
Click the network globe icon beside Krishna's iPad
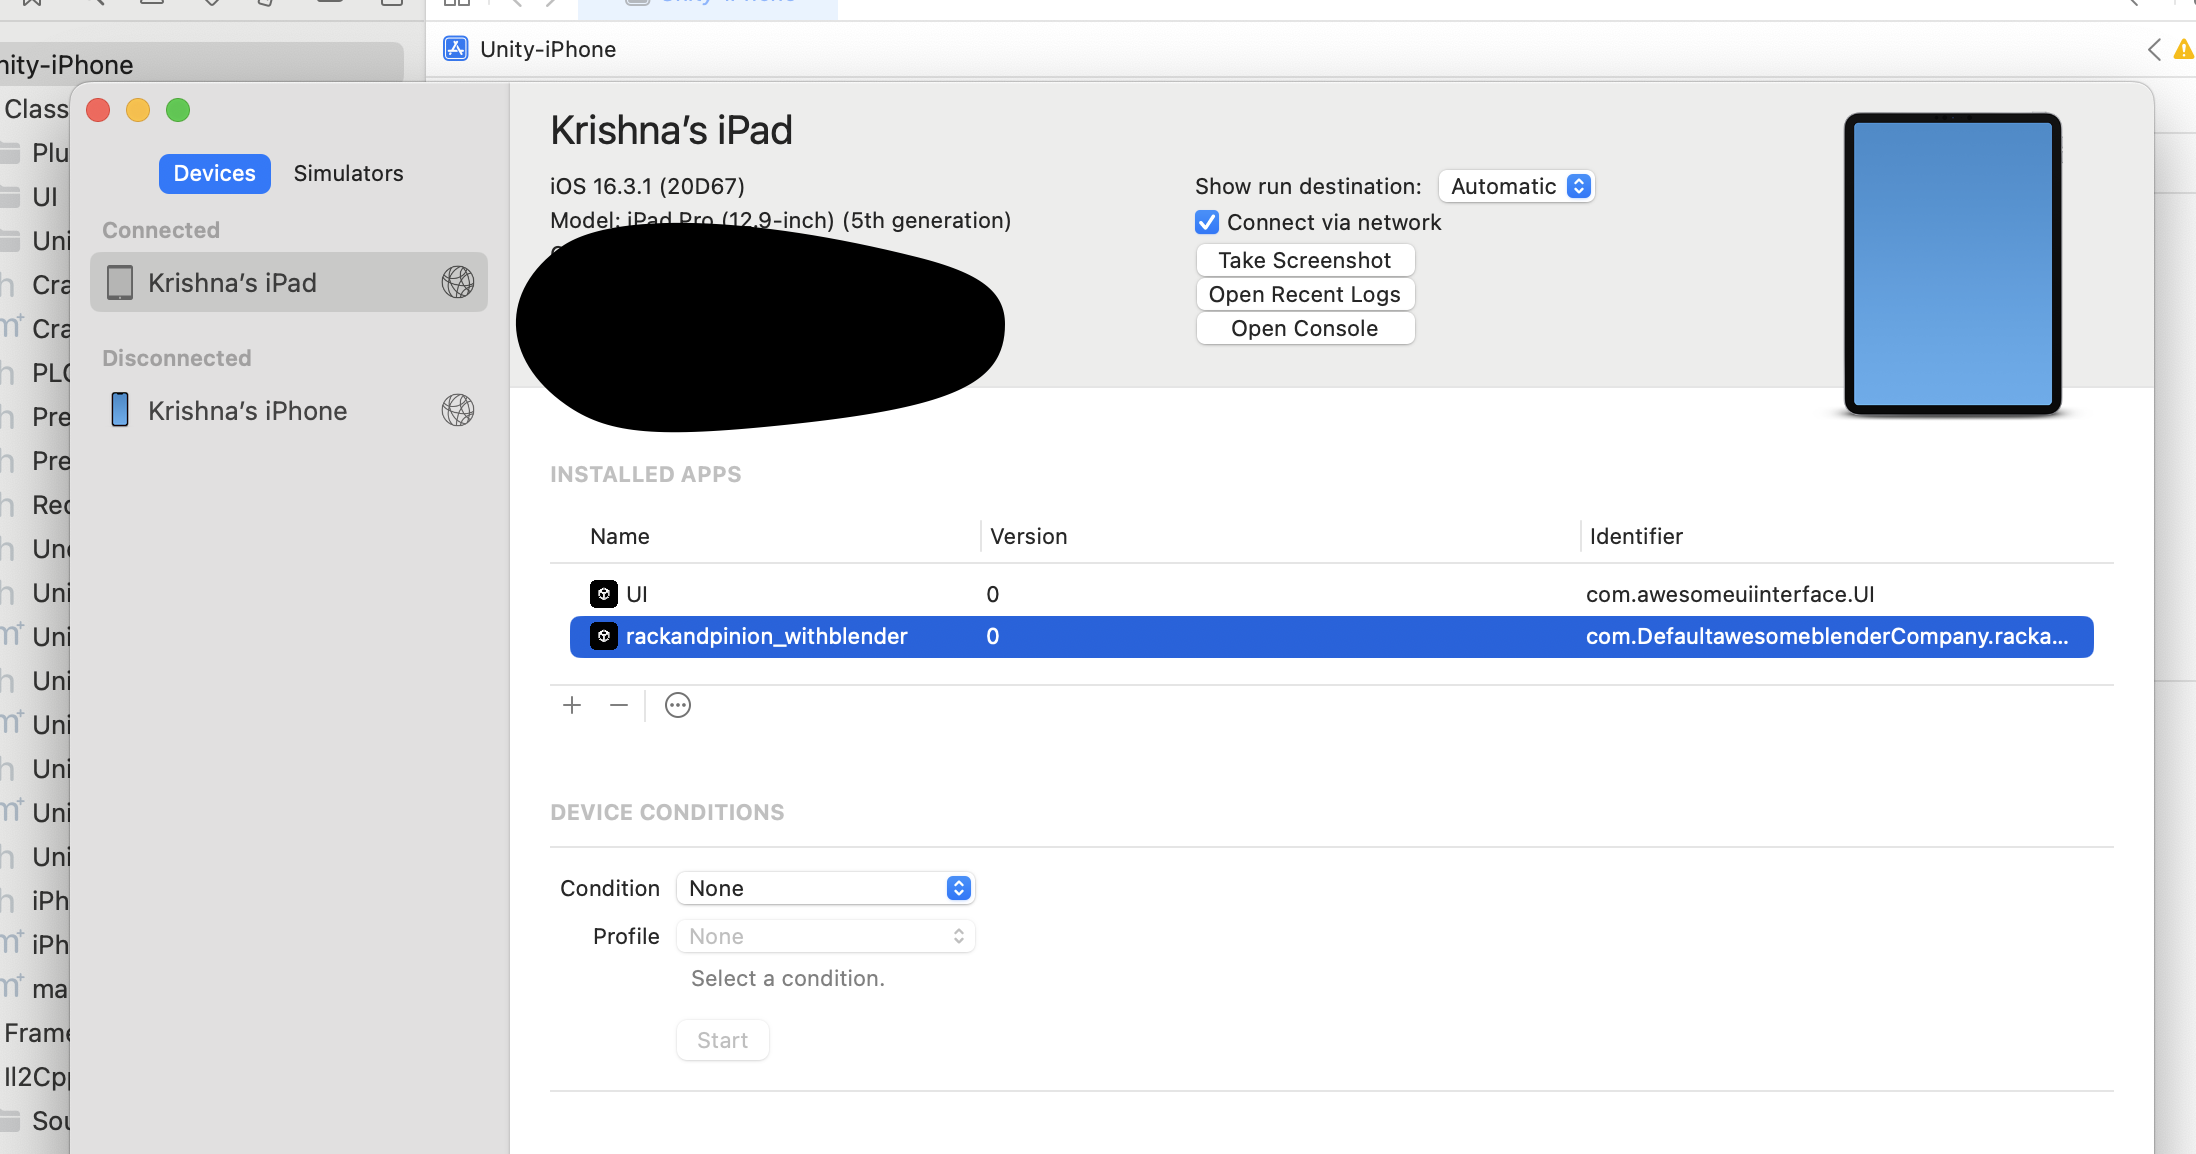coord(458,282)
